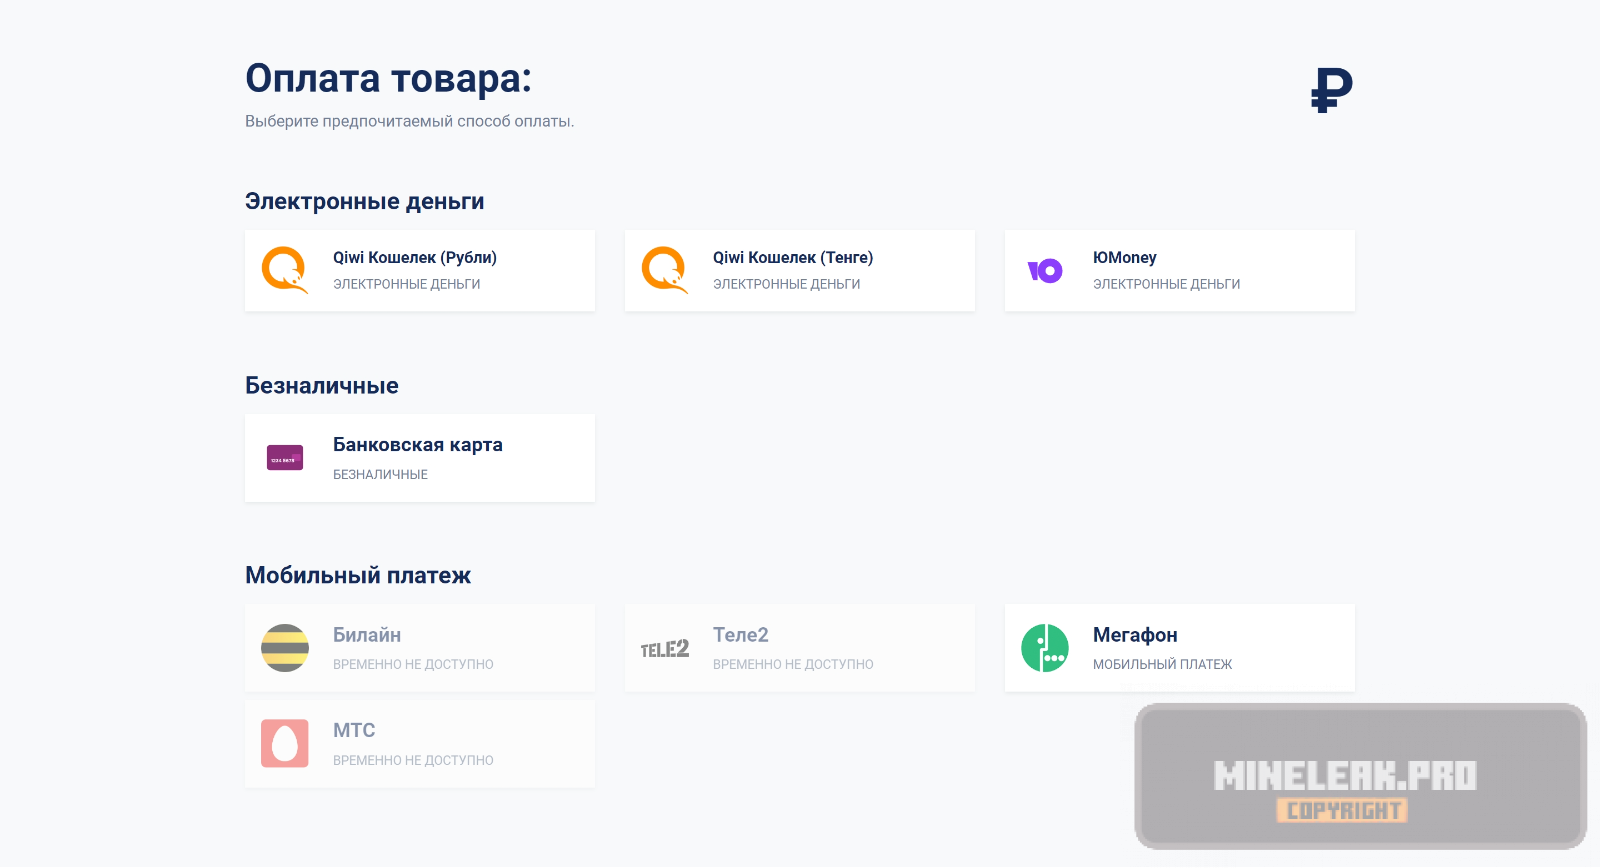The image size is (1600, 868).
Task: Pay with Банковская карта label
Action: click(418, 445)
